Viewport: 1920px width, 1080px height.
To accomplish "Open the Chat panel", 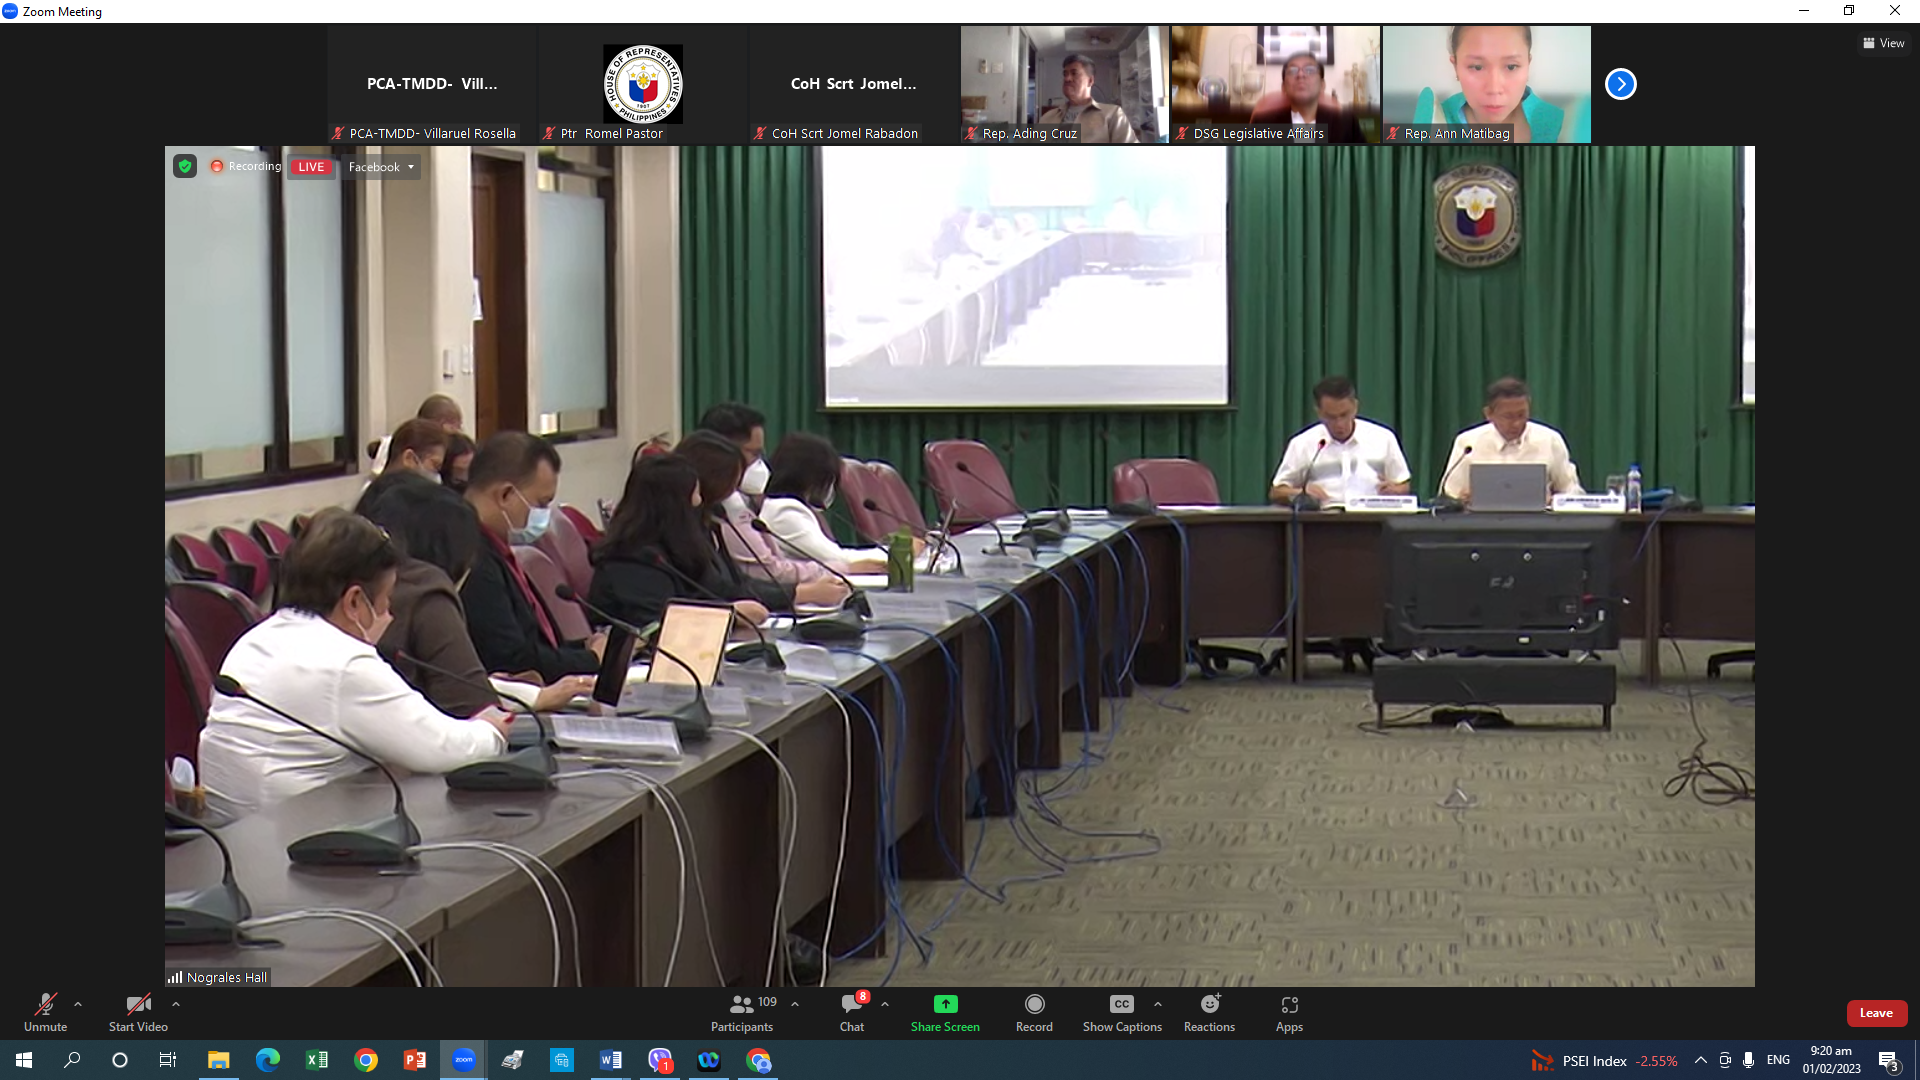I will [x=852, y=1012].
